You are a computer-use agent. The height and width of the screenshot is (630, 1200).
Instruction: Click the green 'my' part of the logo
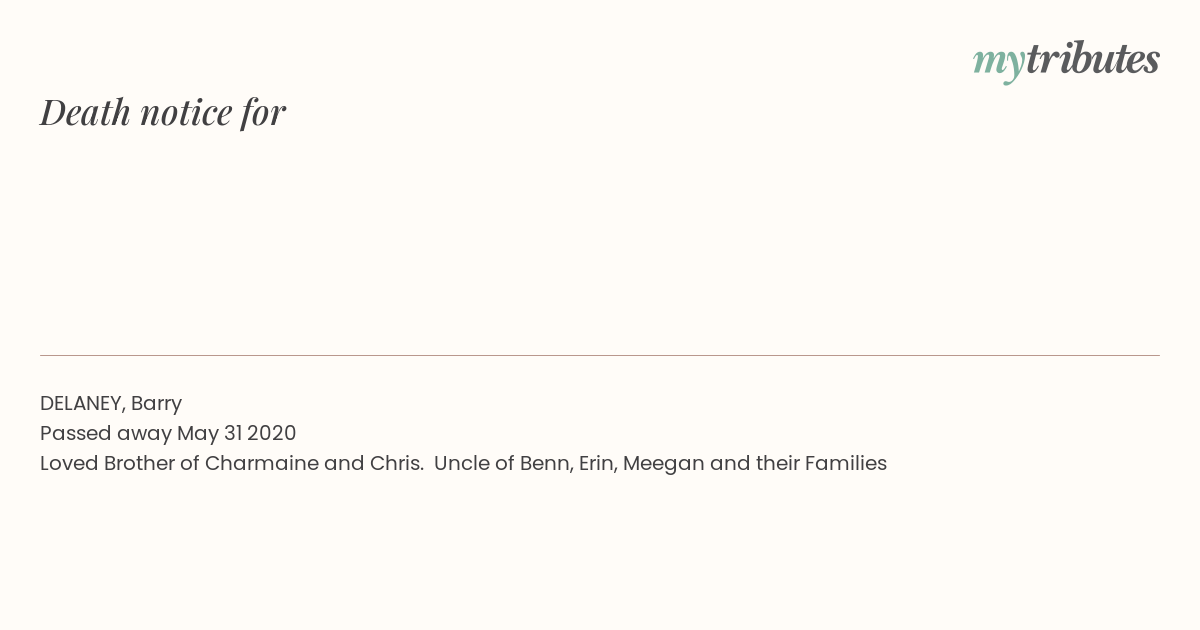click(999, 64)
